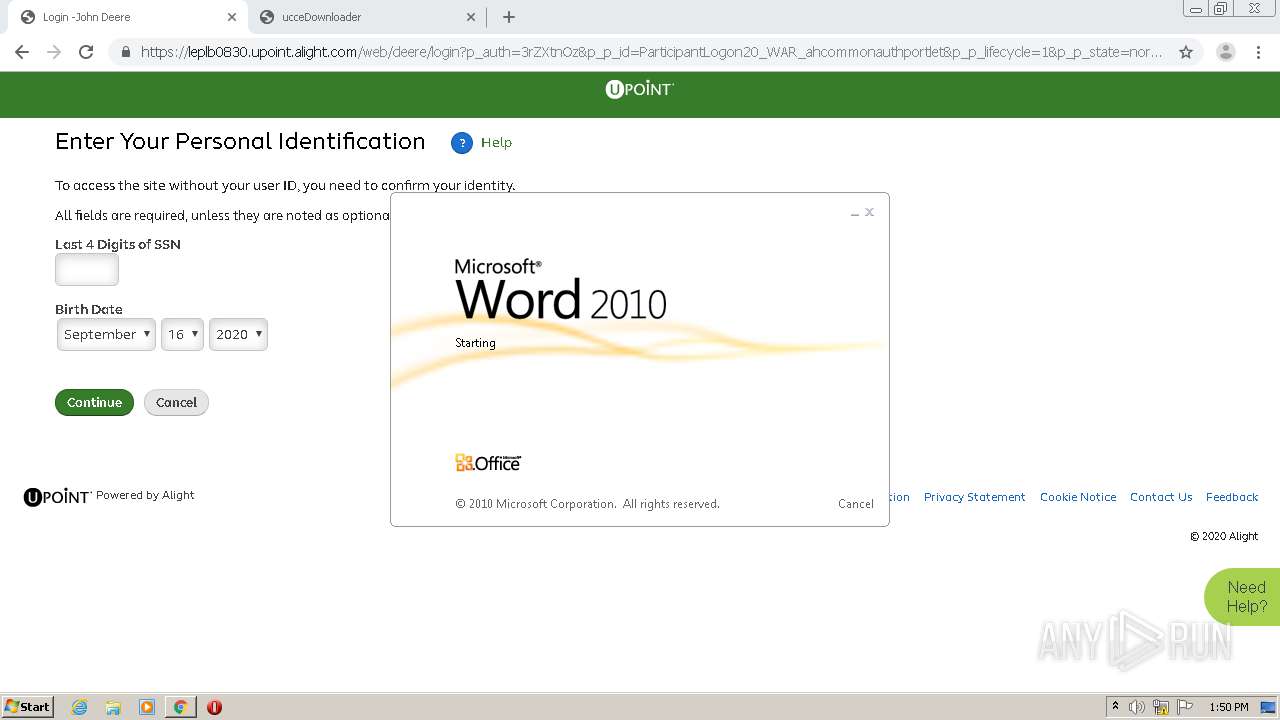This screenshot has width=1280, height=720.
Task: Click the address bar URL
Action: 651,52
